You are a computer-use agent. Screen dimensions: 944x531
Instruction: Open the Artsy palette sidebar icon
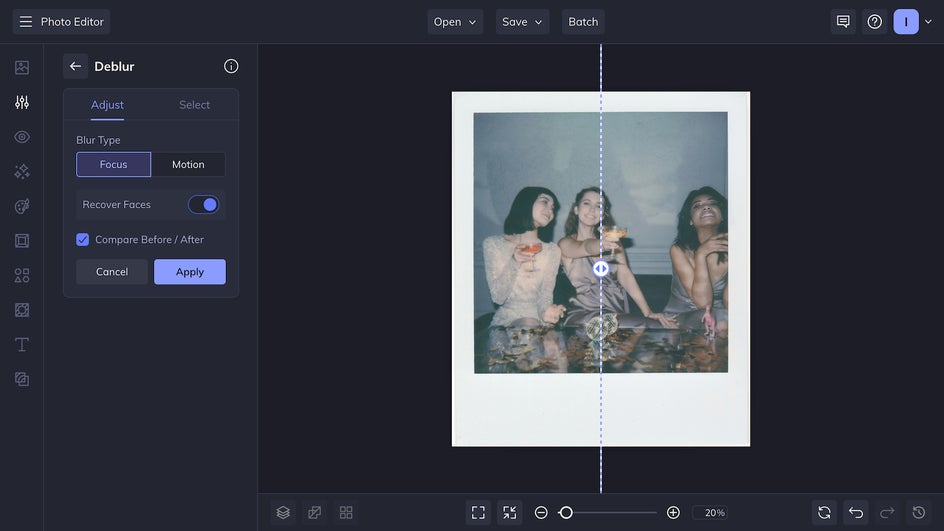click(x=22, y=206)
